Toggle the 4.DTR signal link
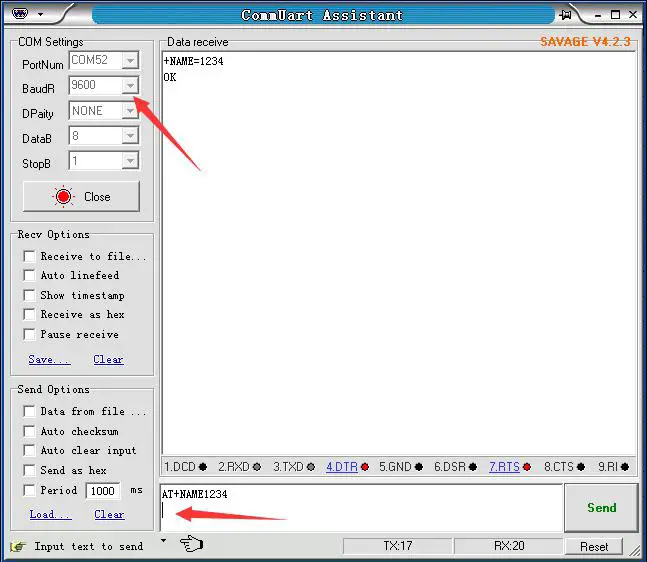The image size is (647, 562). (342, 467)
